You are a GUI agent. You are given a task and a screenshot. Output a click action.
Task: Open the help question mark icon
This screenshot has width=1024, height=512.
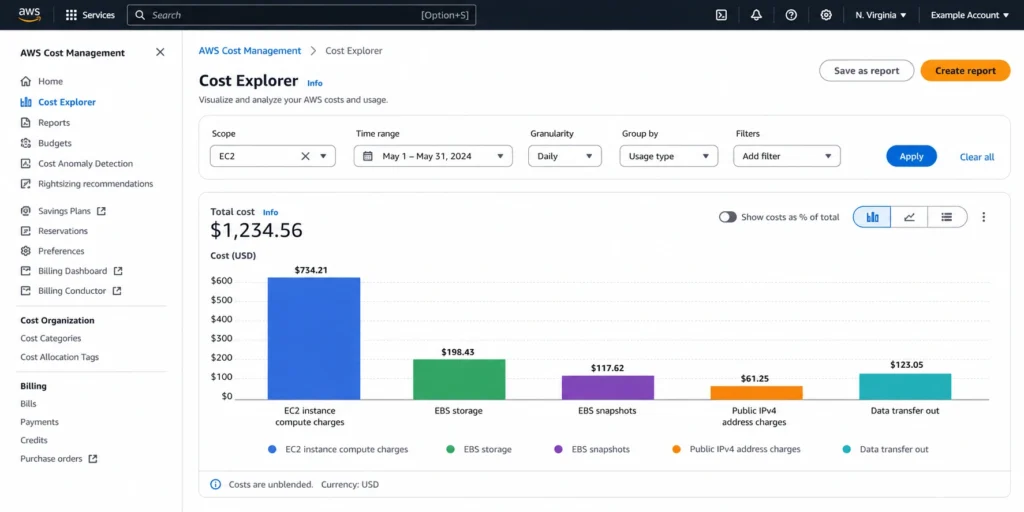click(791, 15)
